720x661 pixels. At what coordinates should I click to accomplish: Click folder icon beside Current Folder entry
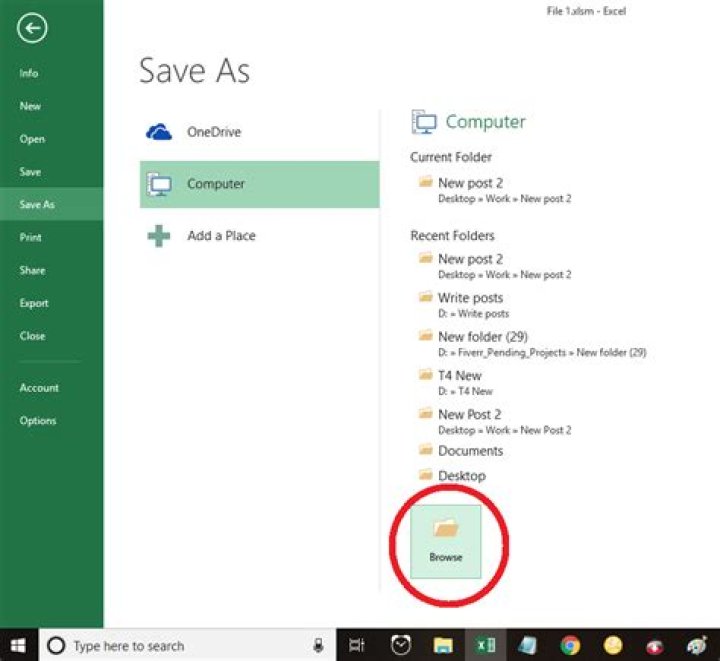(x=425, y=182)
